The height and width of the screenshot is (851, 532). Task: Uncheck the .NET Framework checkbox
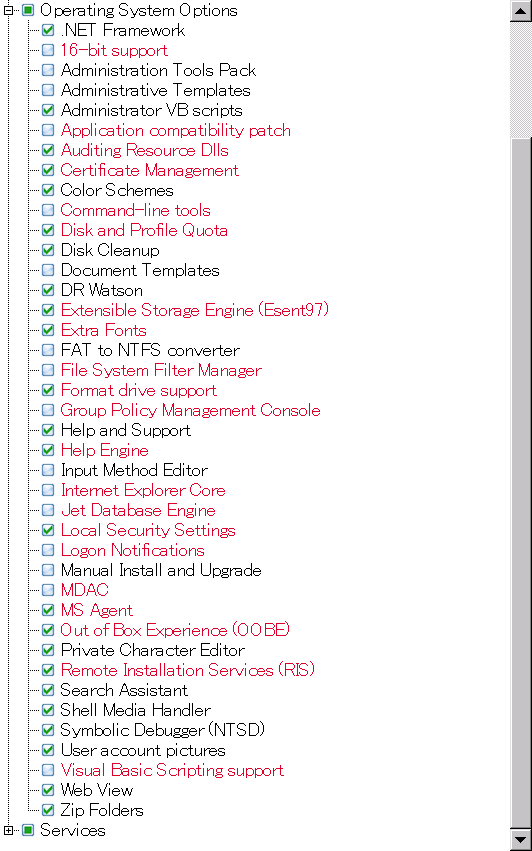point(48,30)
